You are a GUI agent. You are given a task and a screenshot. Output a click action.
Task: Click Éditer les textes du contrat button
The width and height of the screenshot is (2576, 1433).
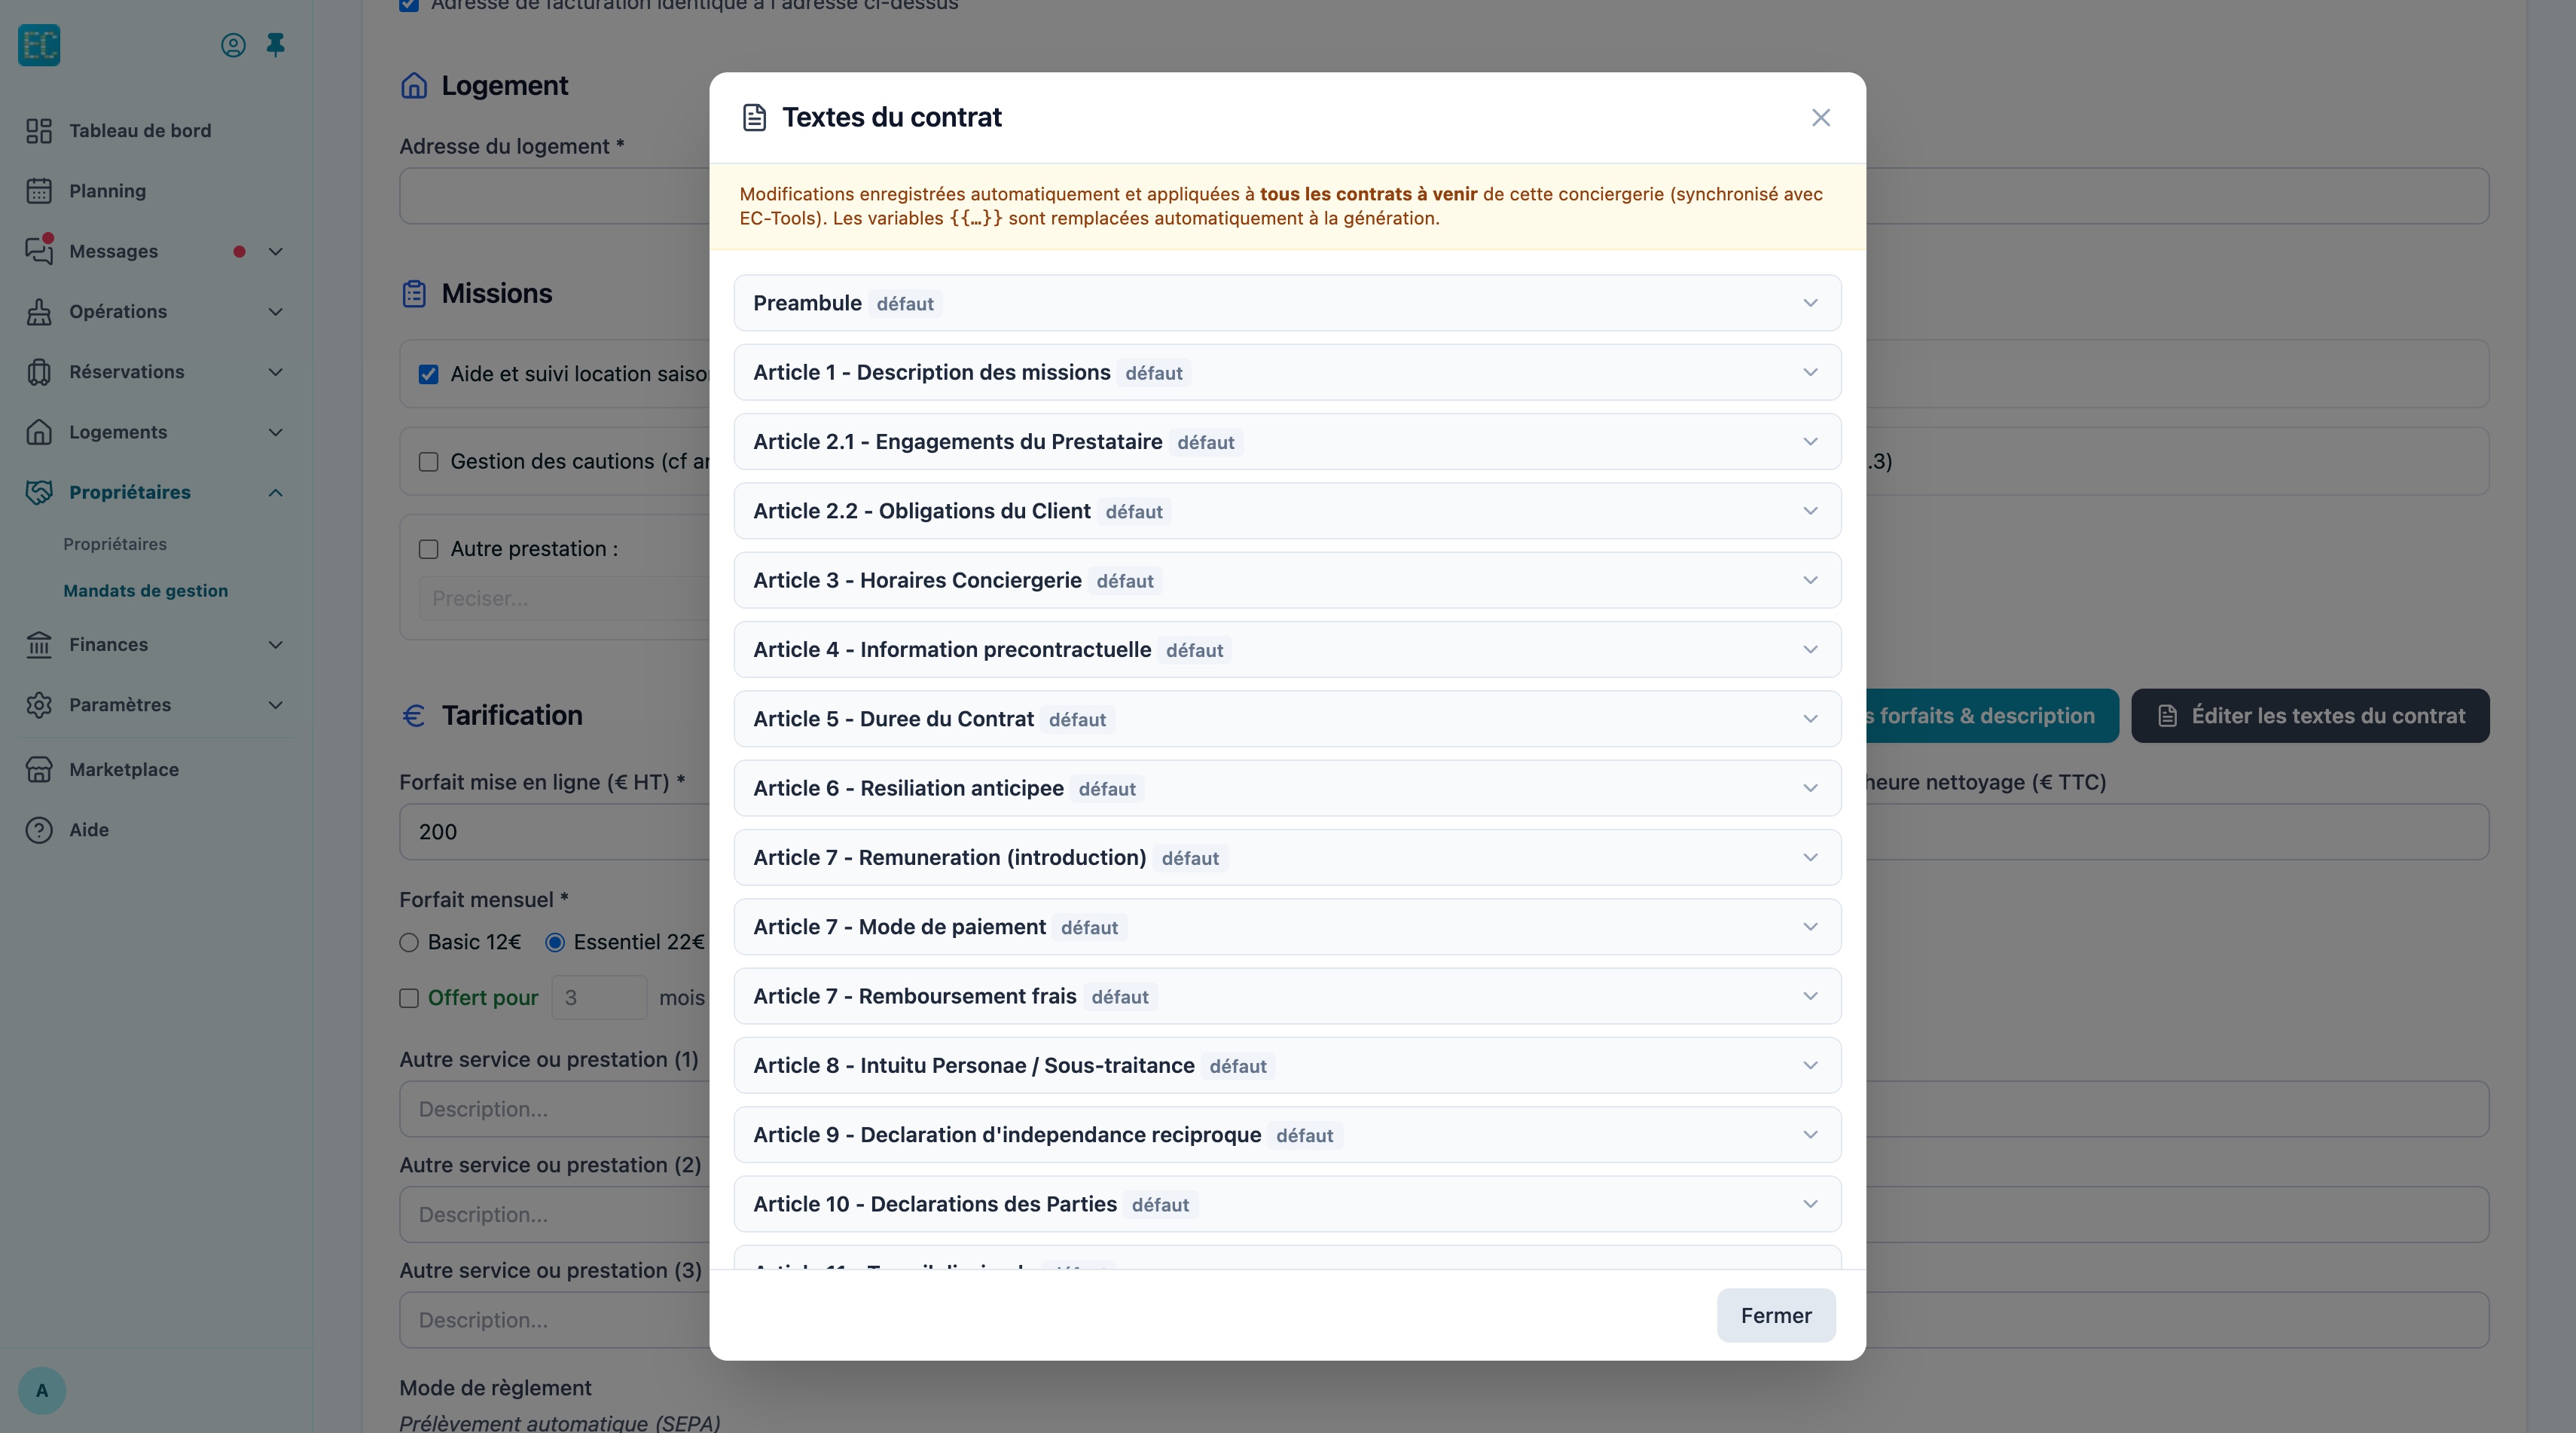coord(2310,716)
